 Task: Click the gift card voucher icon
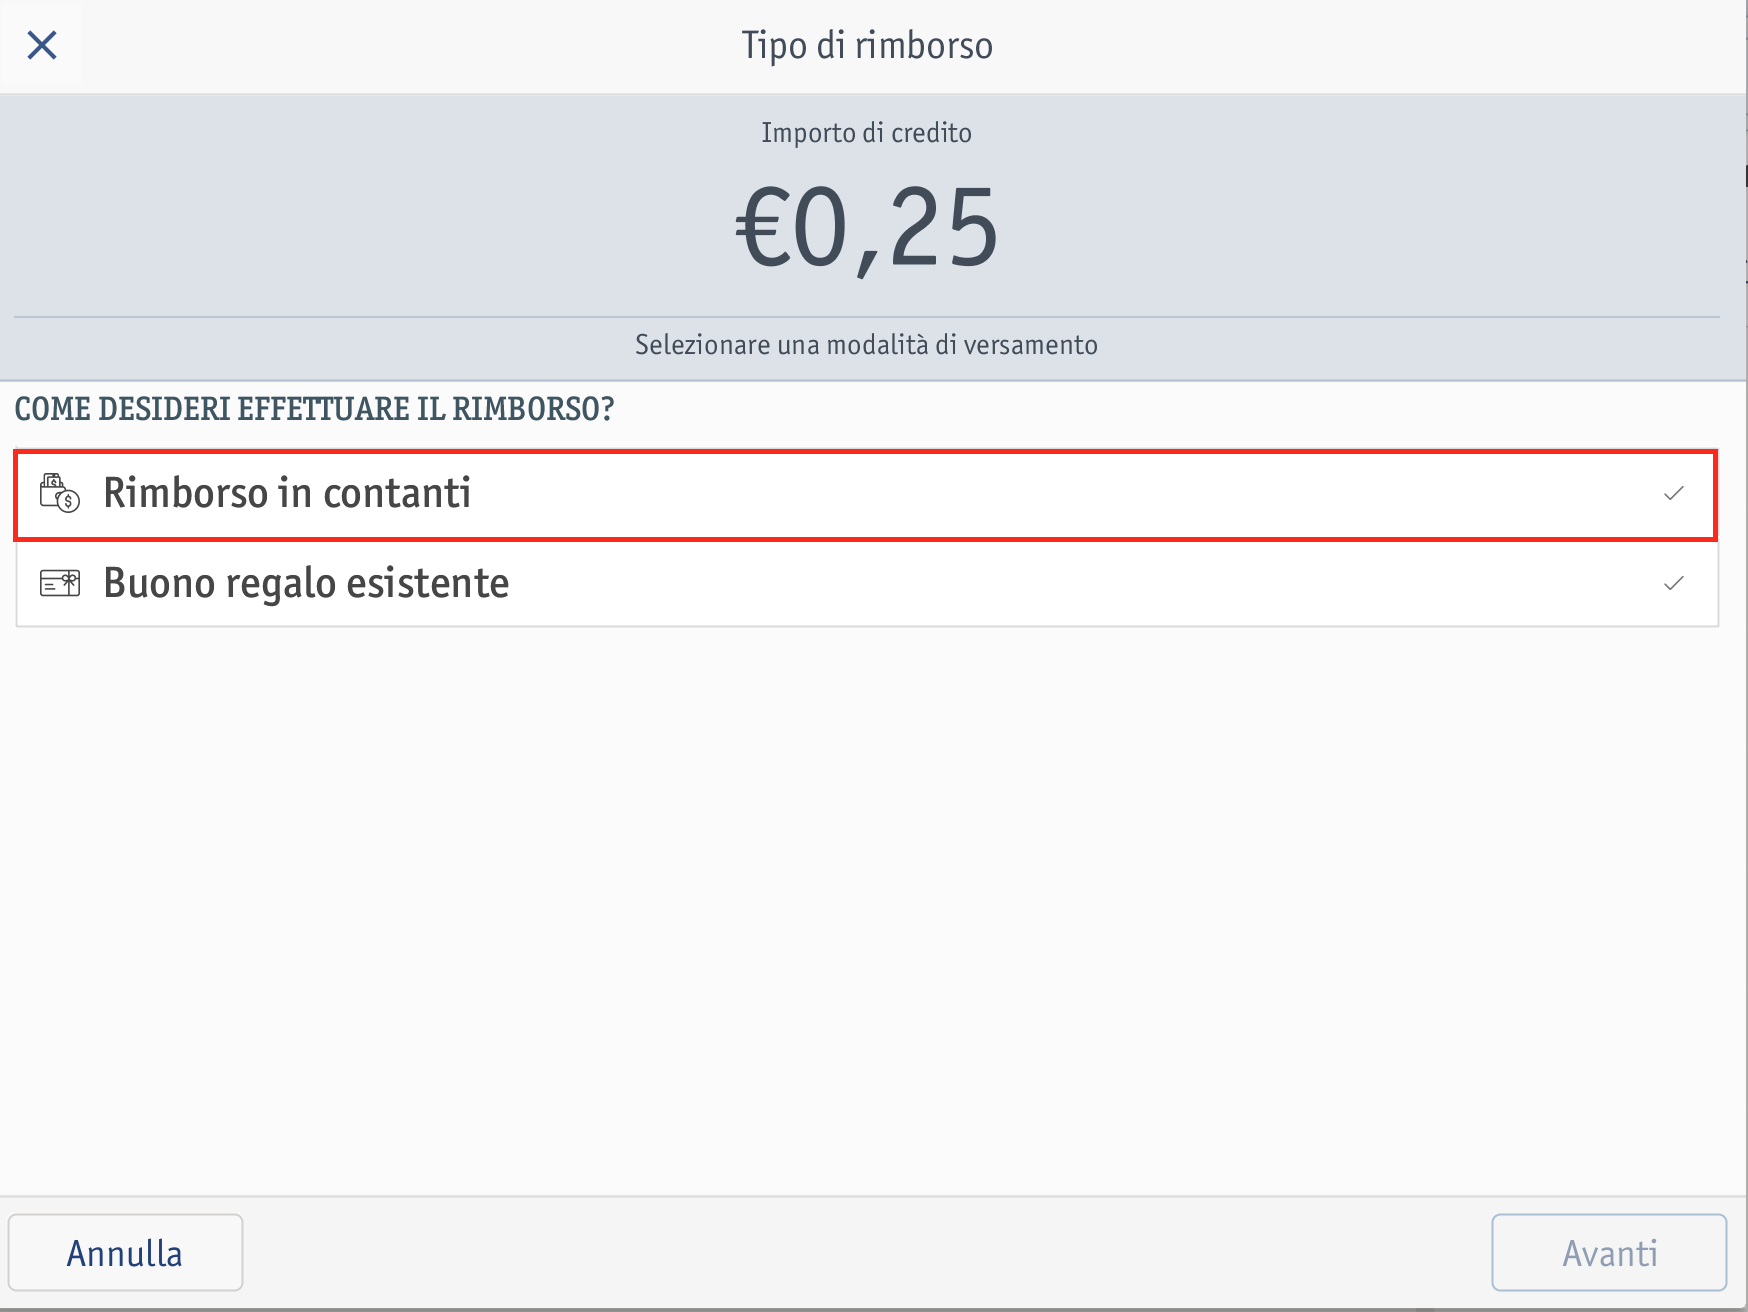59,583
